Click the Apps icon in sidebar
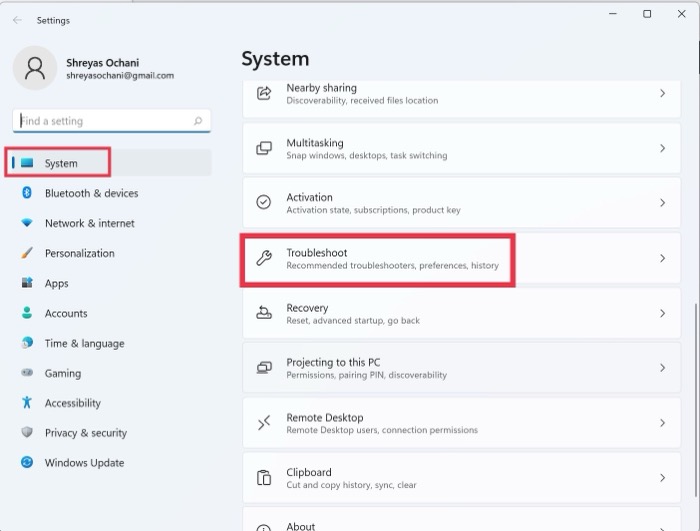Image resolution: width=700 pixels, height=531 pixels. pos(27,283)
